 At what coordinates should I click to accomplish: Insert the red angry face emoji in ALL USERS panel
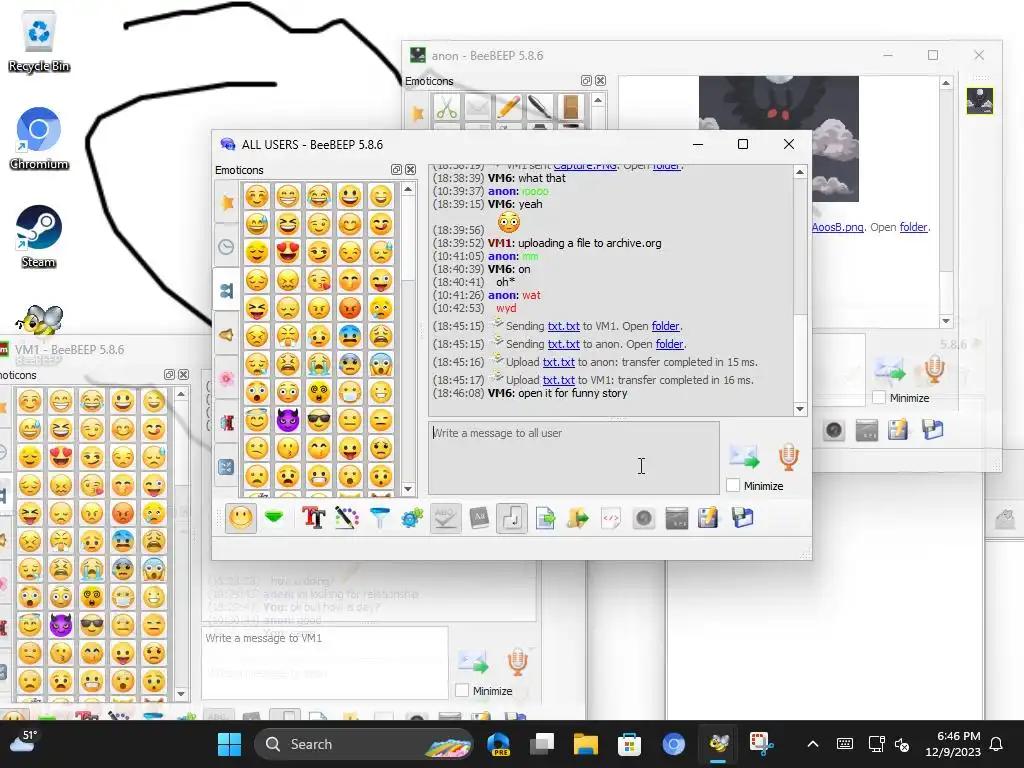pos(350,308)
